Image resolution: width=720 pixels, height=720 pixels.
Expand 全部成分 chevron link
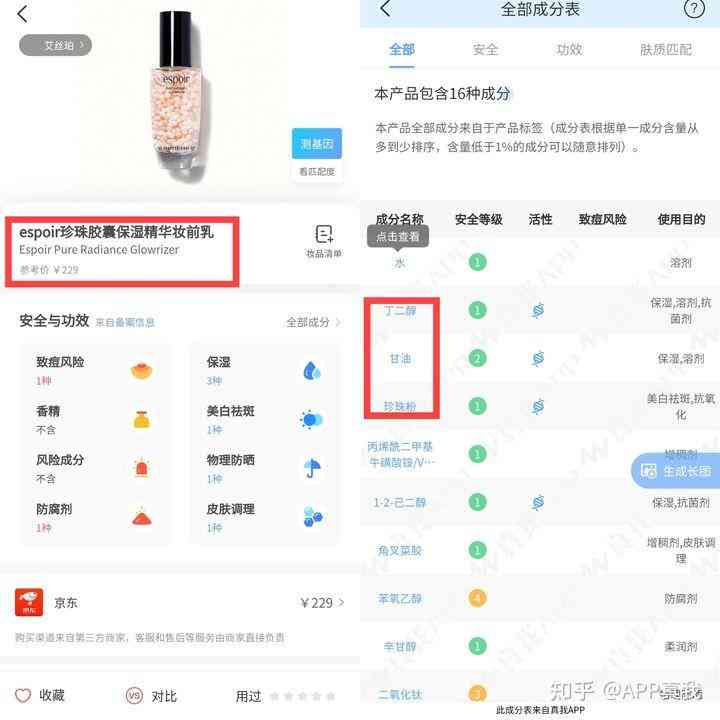338,322
